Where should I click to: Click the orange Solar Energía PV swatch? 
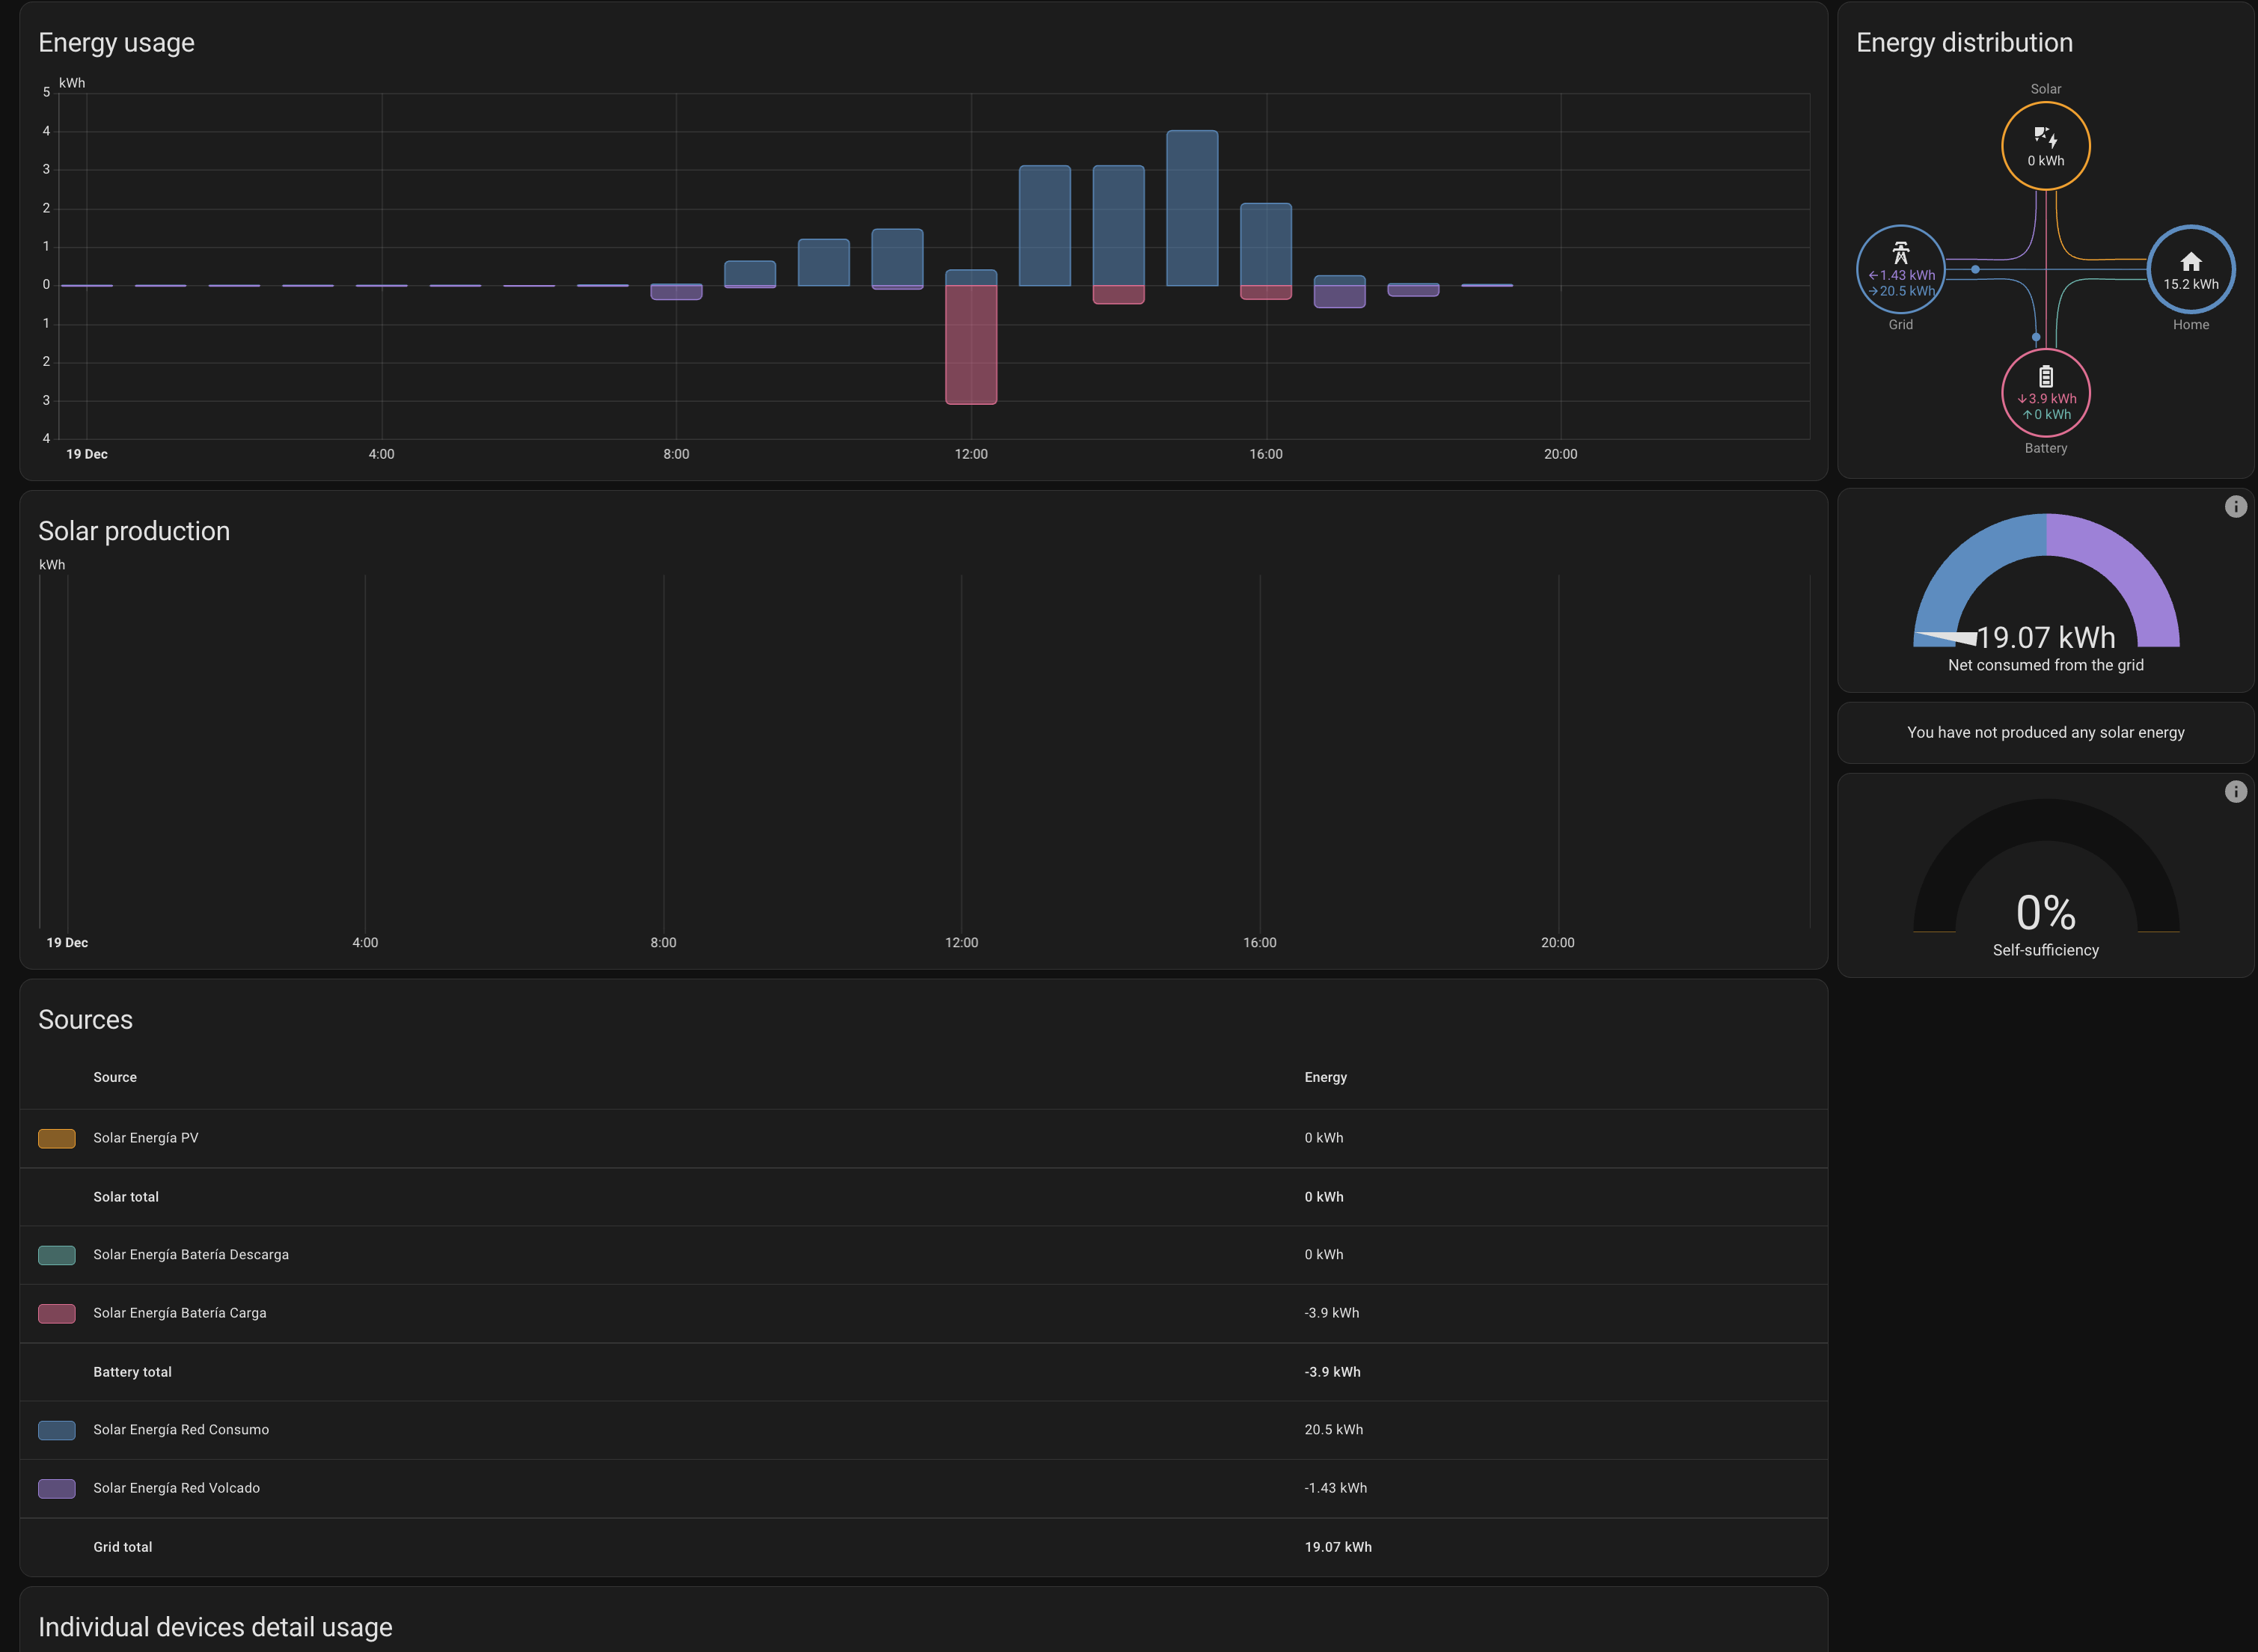pyautogui.click(x=57, y=1138)
